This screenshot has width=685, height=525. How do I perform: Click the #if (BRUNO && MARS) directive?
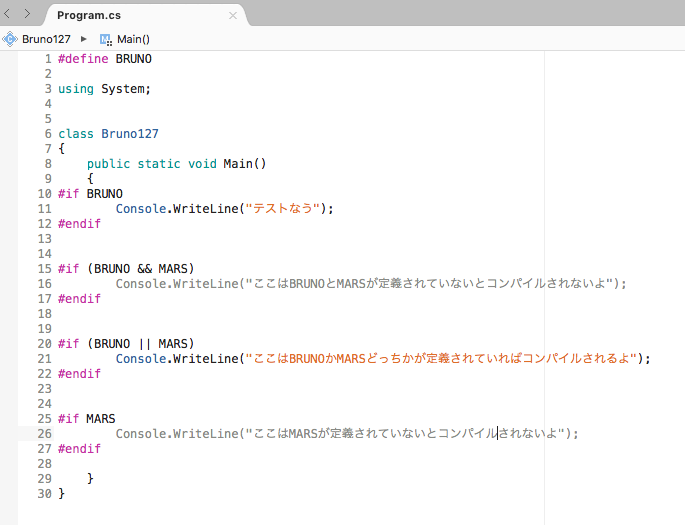point(126,269)
